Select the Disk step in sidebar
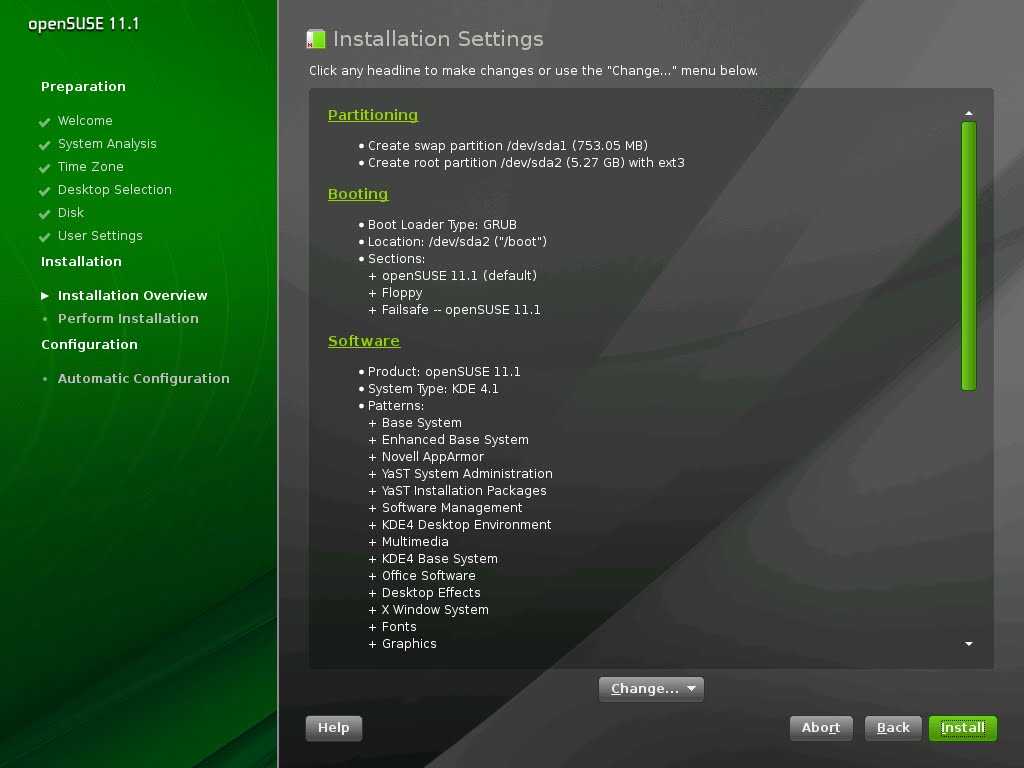1024x768 pixels. pyautogui.click(x=71, y=212)
